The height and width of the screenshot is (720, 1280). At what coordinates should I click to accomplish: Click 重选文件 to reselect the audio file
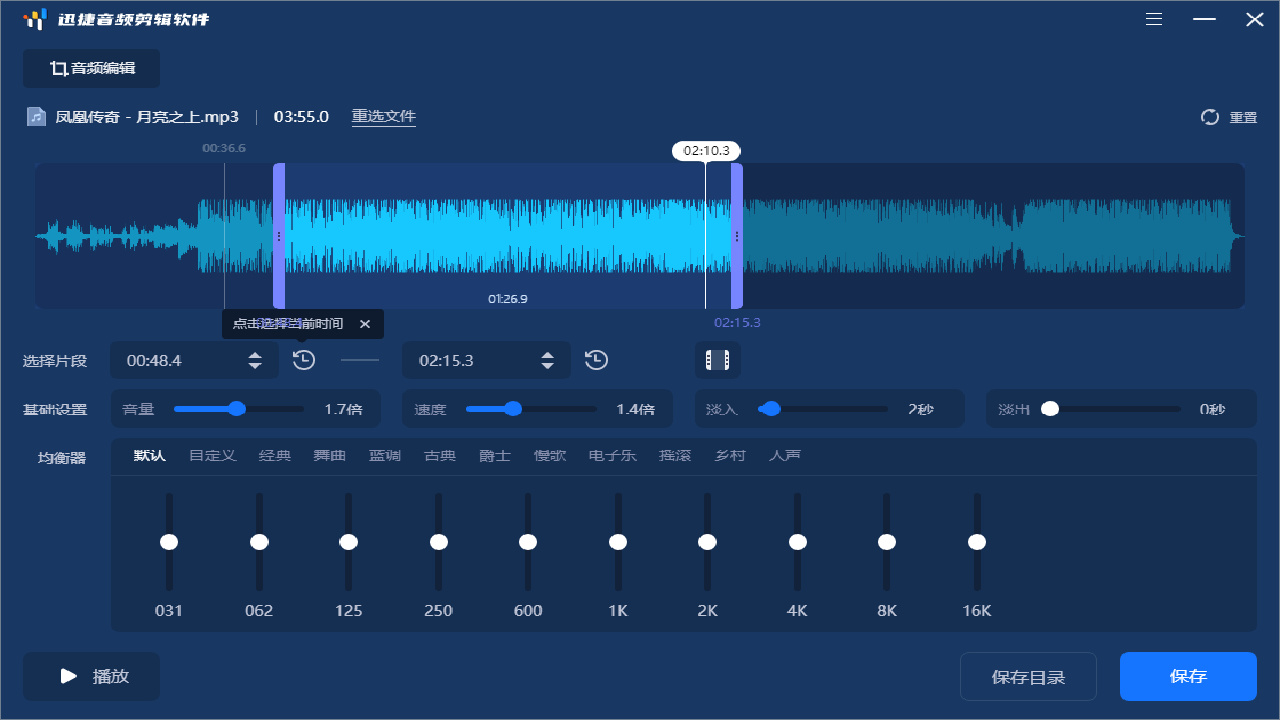point(383,116)
